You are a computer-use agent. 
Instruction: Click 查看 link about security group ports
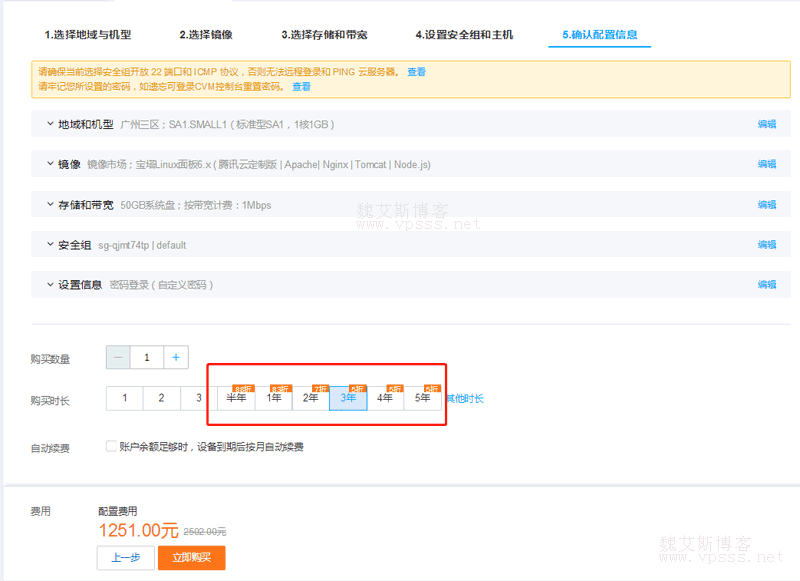416,72
